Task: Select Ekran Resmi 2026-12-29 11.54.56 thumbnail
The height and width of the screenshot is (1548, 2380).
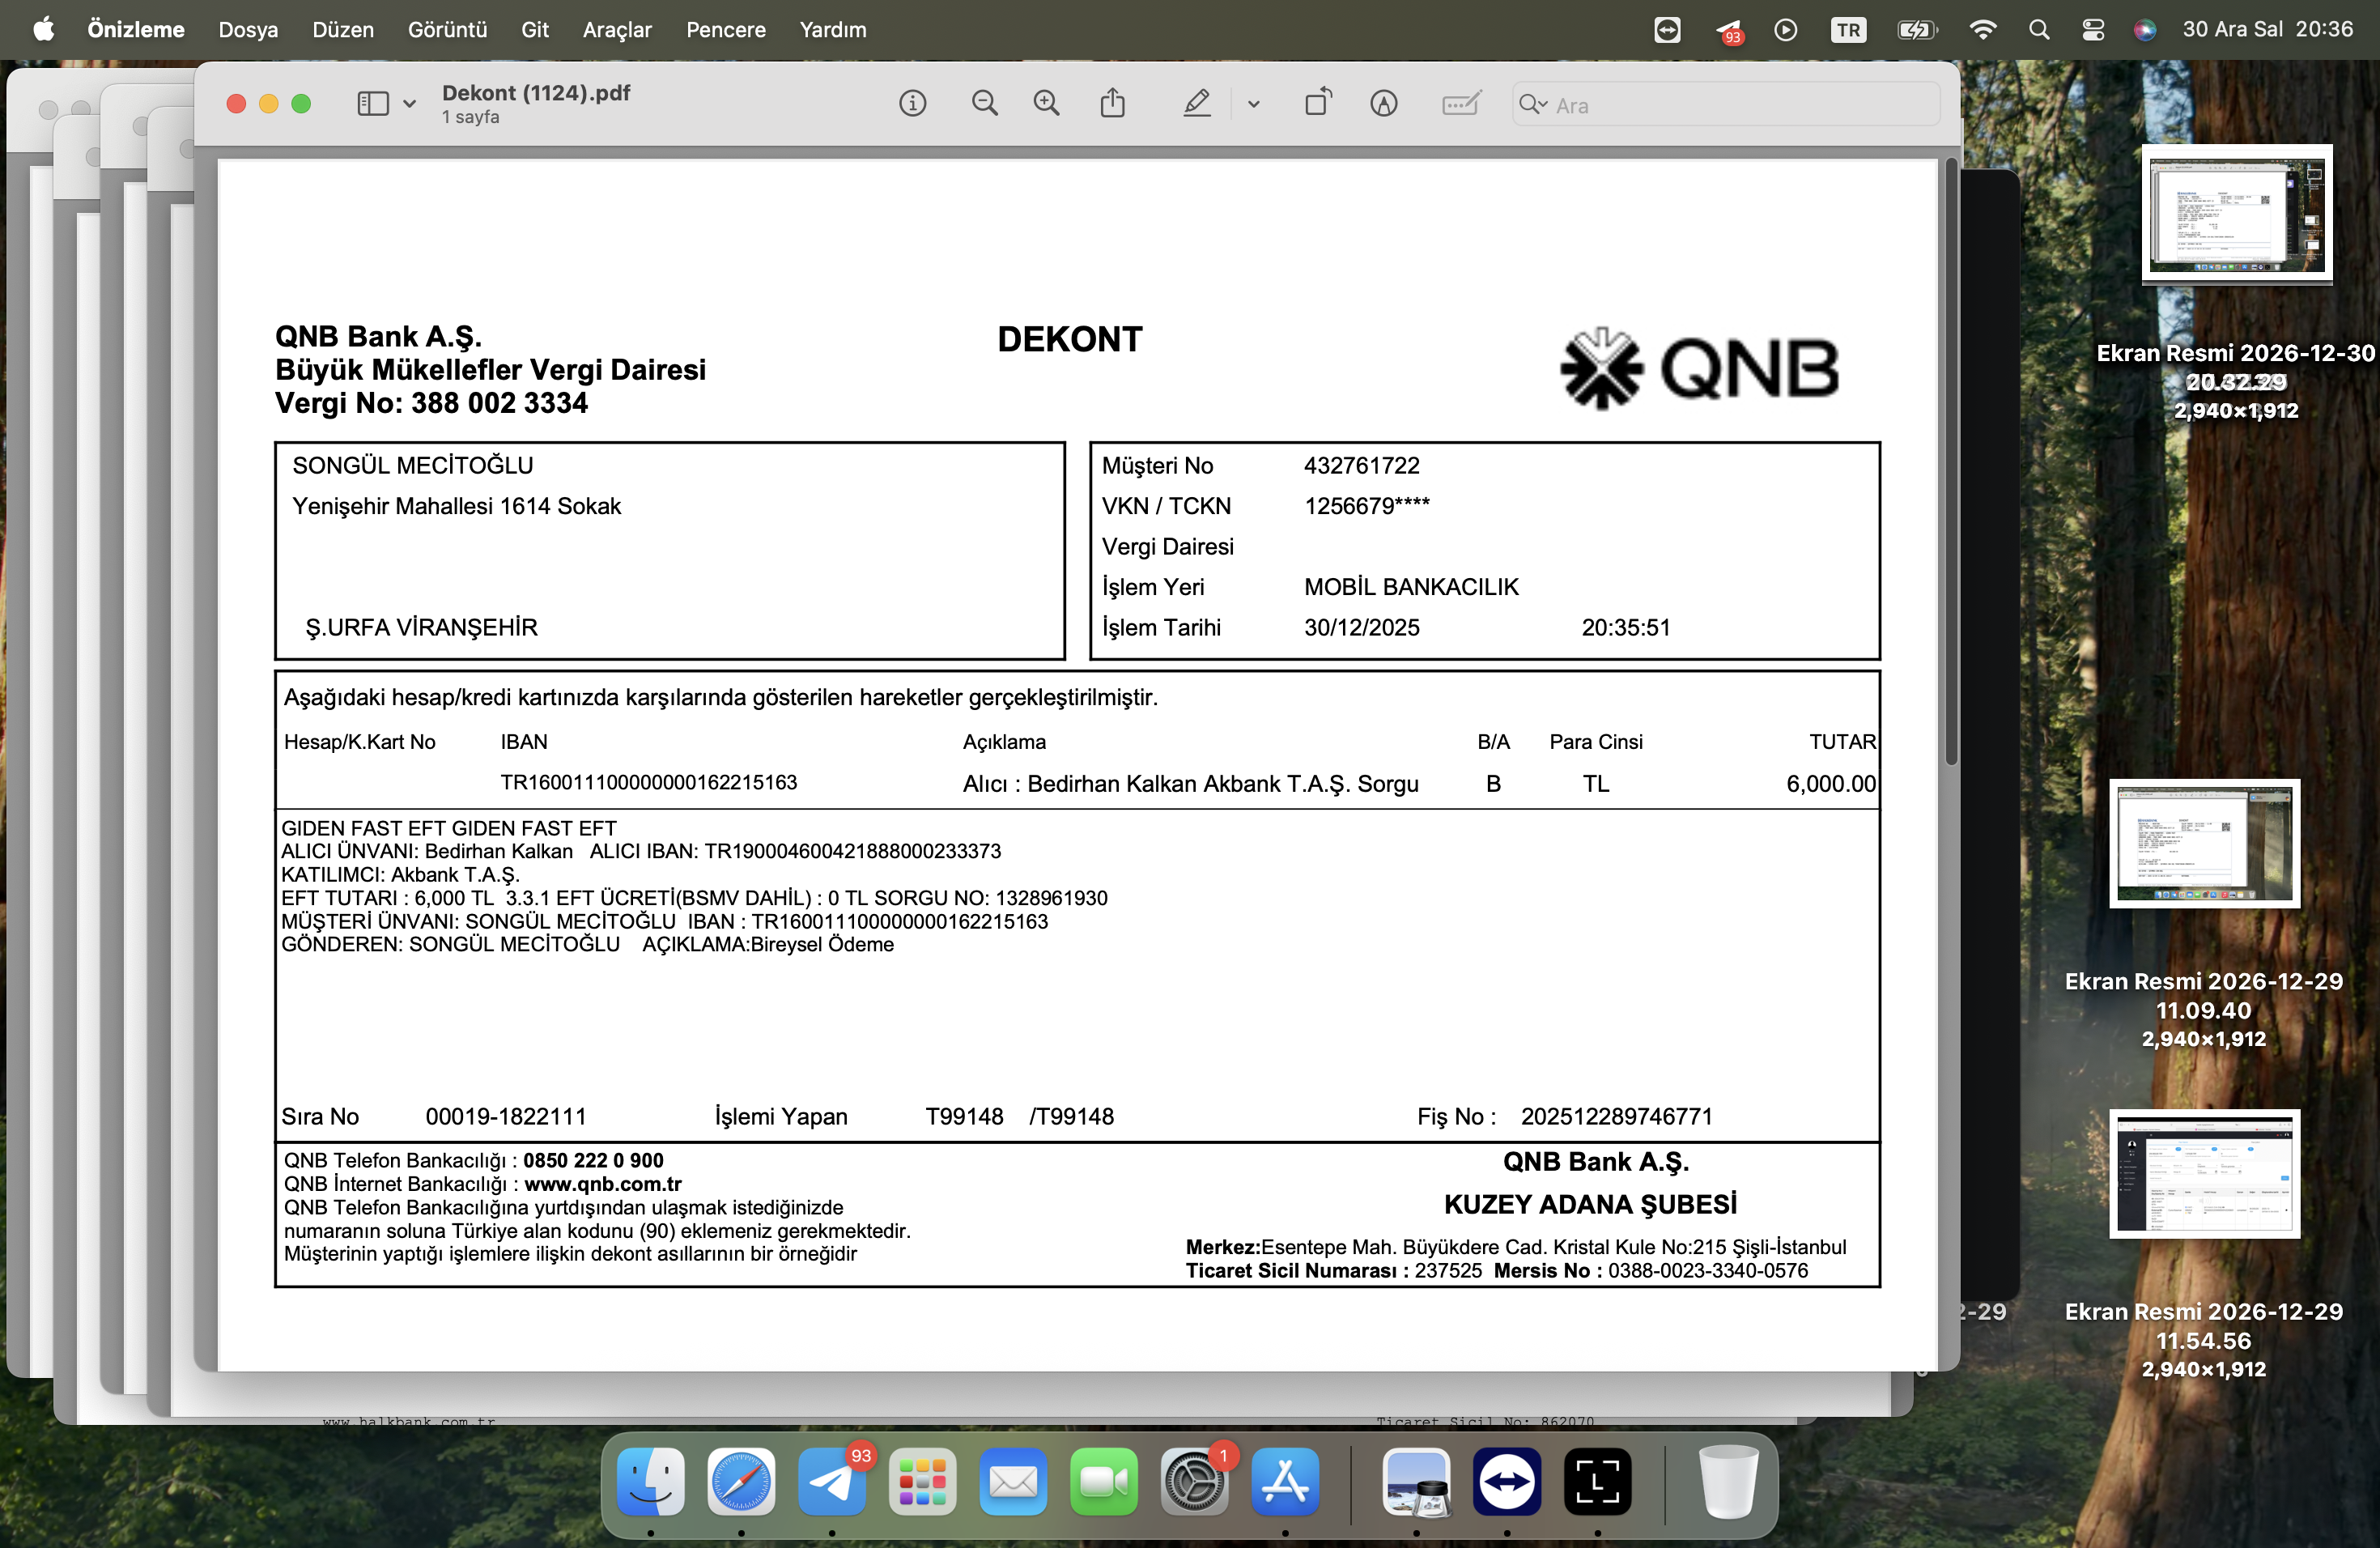Action: click(x=2204, y=1173)
